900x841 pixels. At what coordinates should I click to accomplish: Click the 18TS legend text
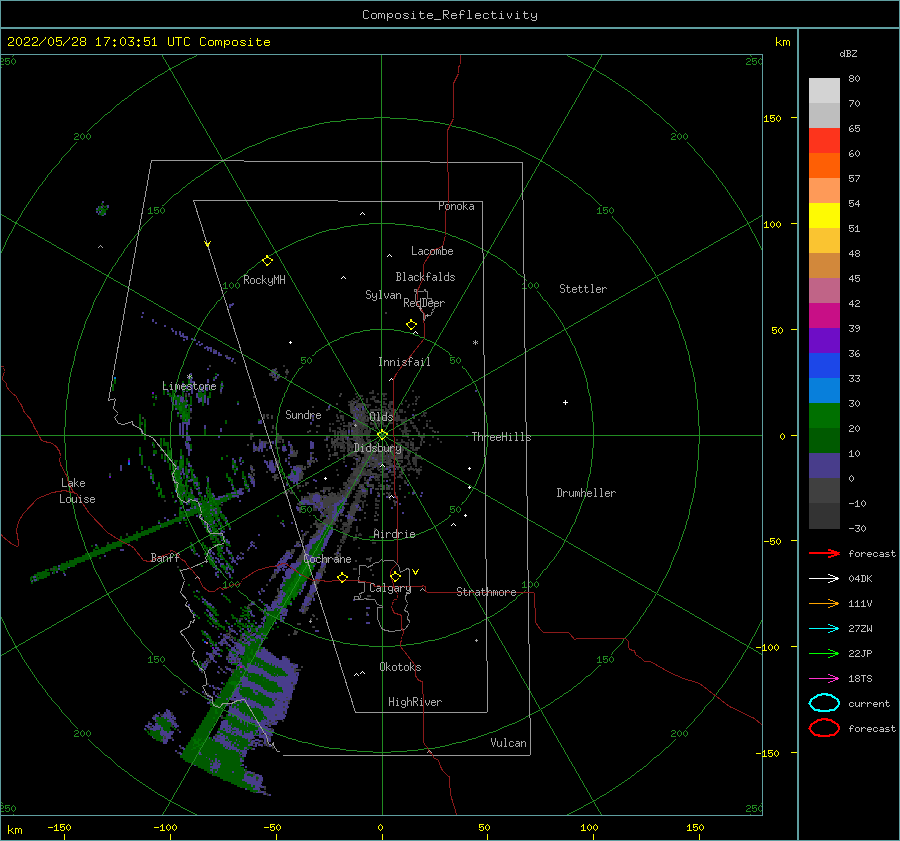860,679
